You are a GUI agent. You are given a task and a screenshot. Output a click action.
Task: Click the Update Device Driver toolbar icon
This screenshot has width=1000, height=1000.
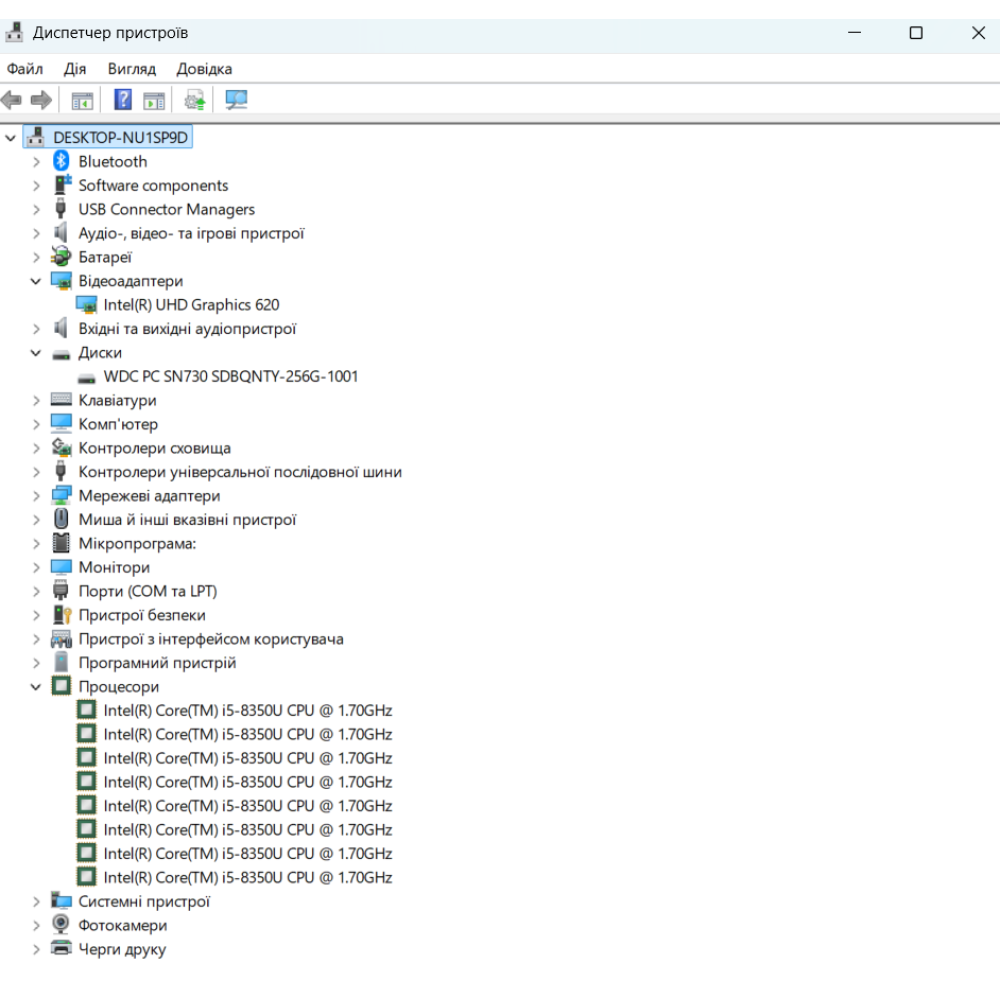pyautogui.click(x=194, y=100)
